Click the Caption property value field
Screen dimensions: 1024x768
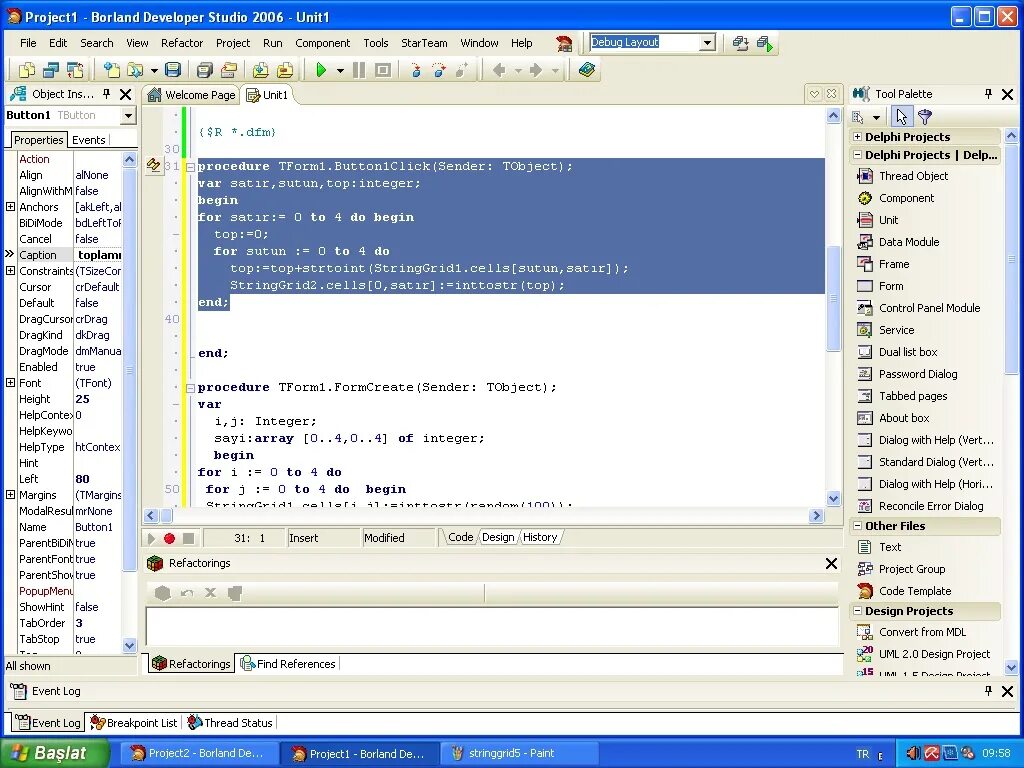click(97, 255)
